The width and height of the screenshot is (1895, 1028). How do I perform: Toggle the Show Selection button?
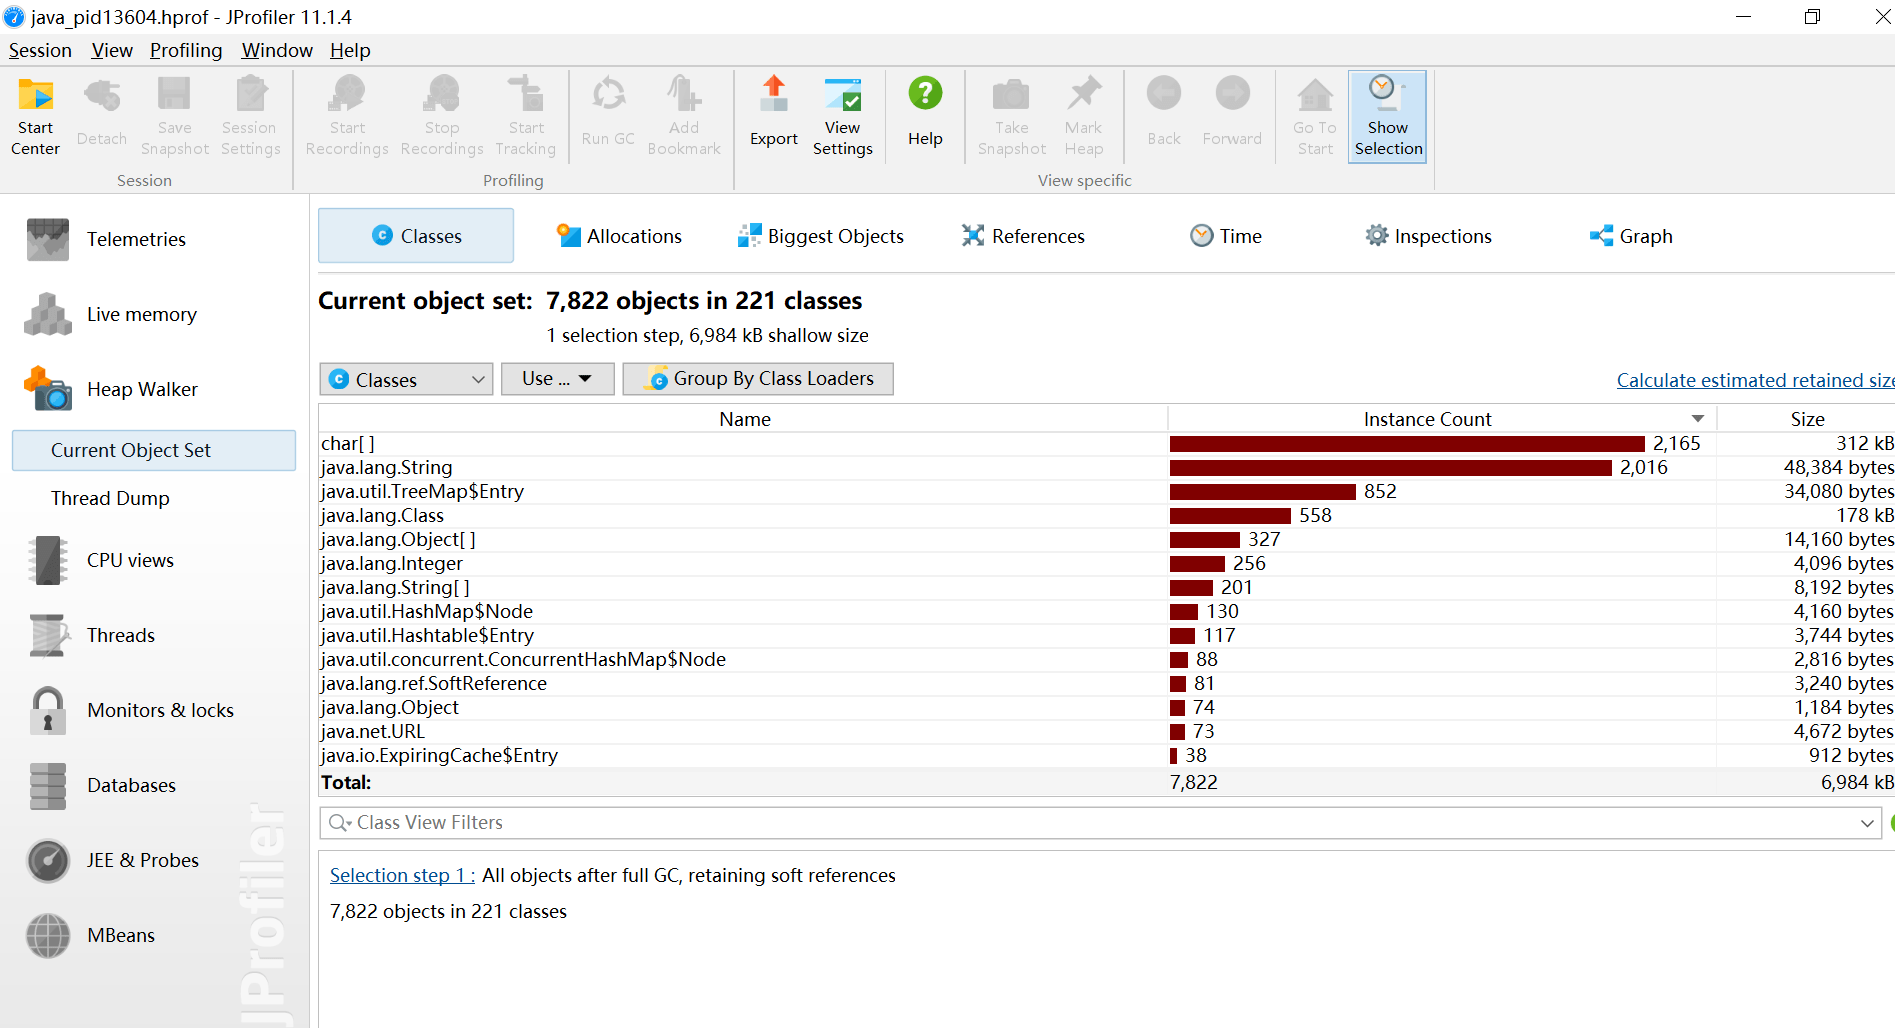point(1387,117)
